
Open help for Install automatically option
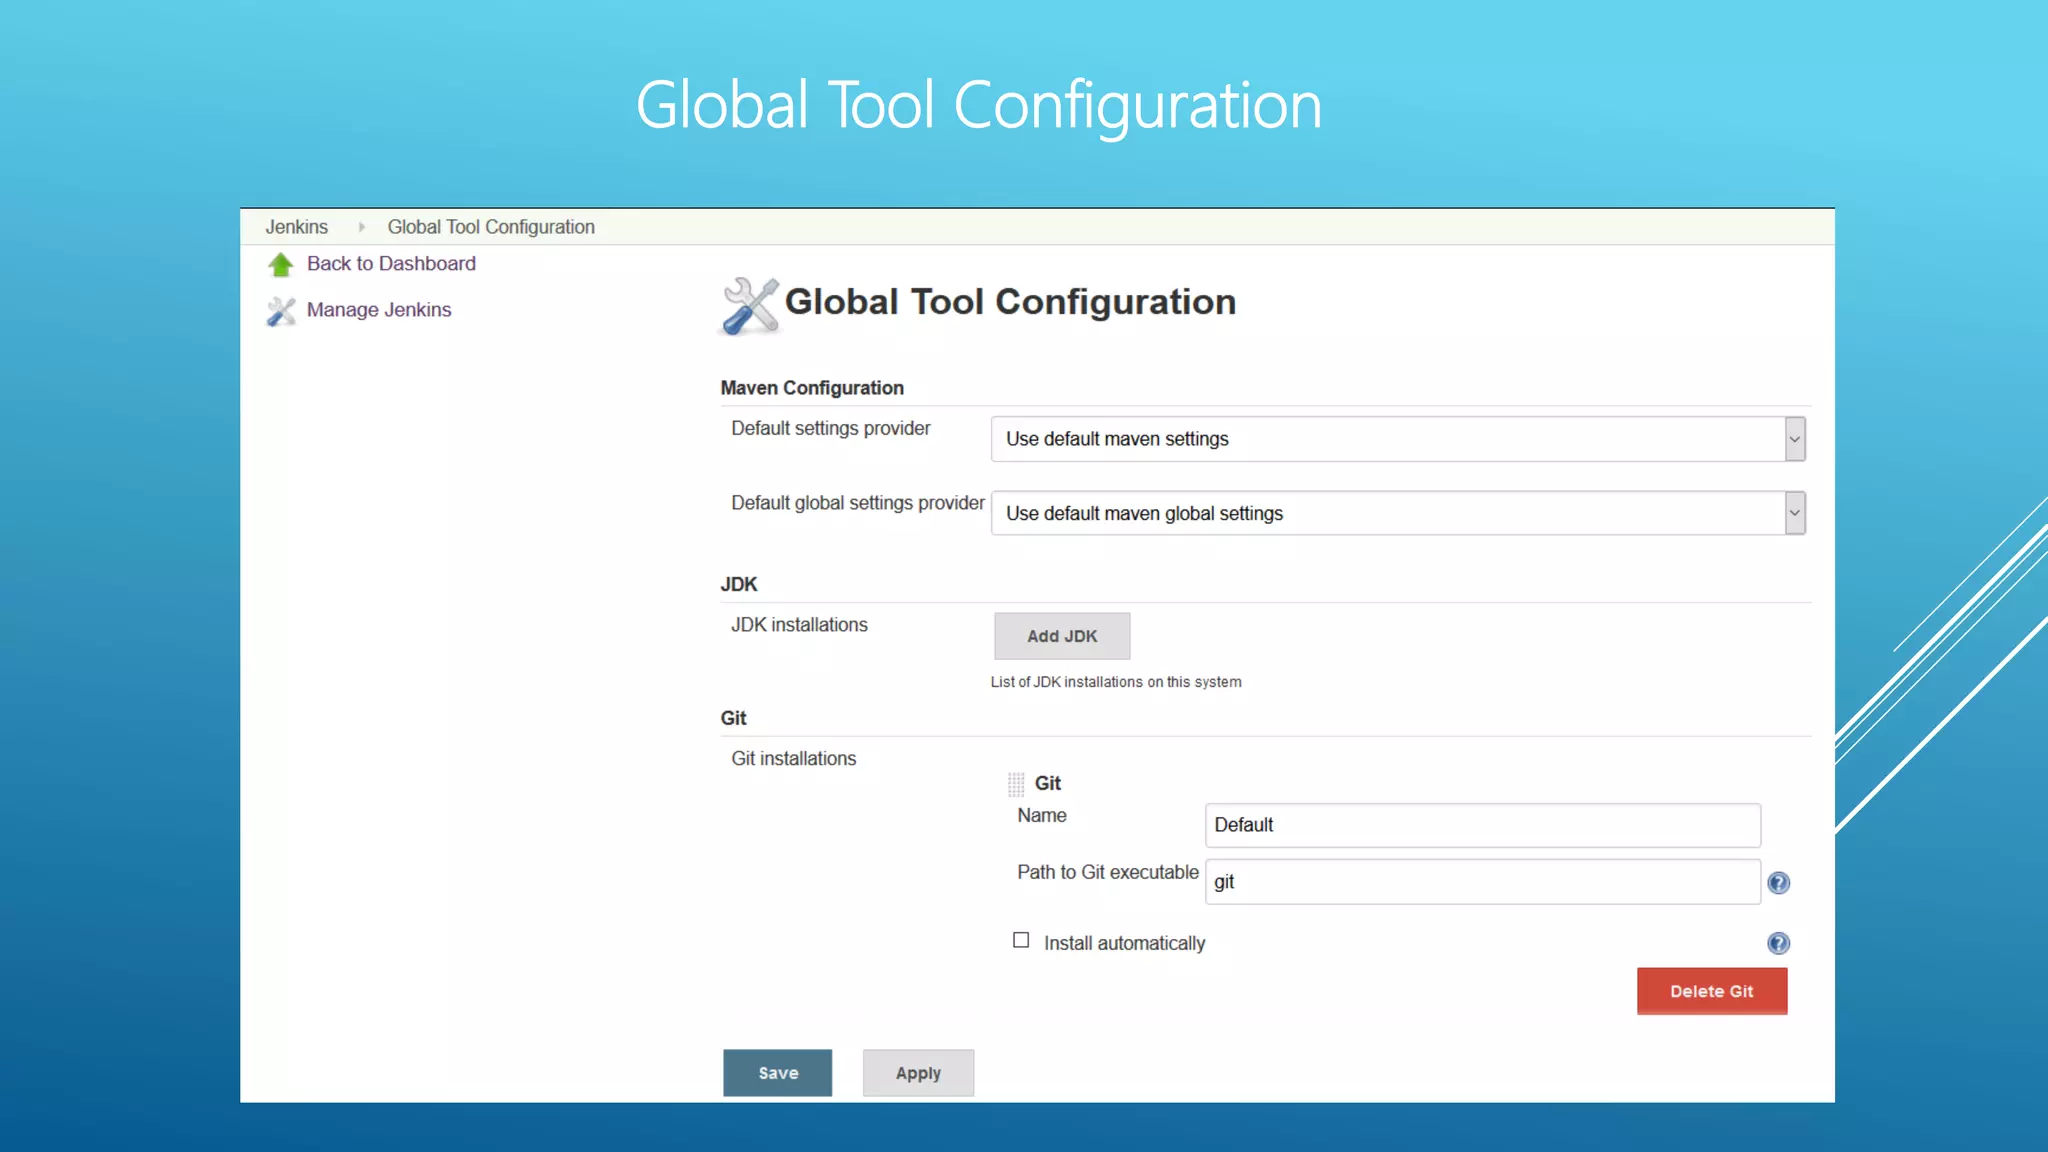[1778, 943]
